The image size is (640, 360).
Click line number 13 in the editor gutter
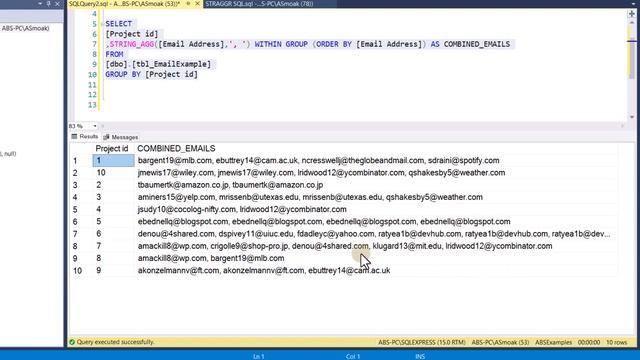[92, 105]
